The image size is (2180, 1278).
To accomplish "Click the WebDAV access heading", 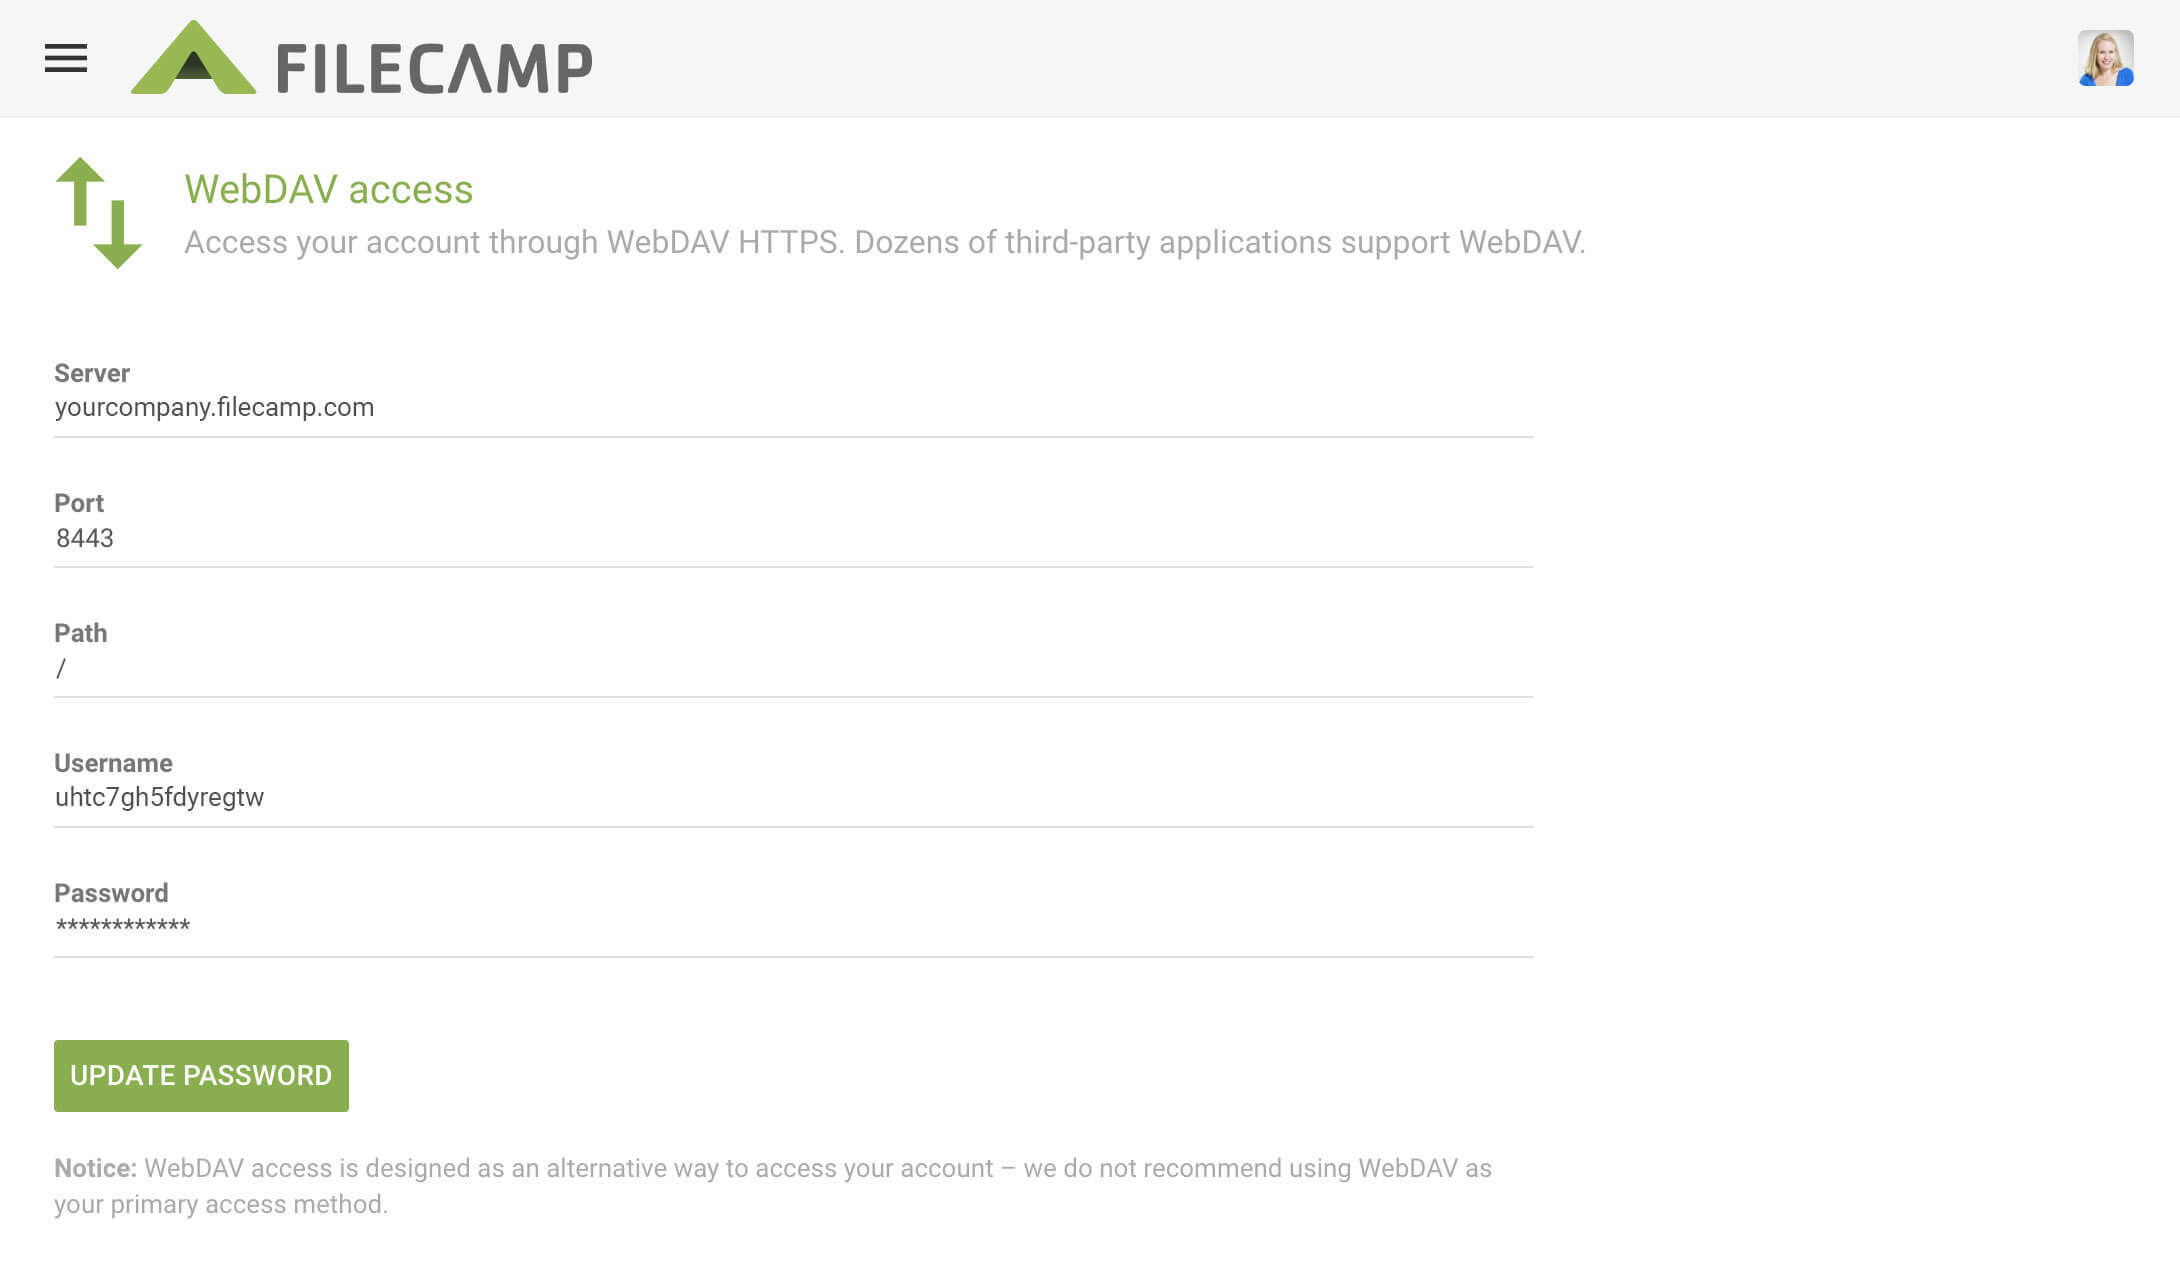I will [328, 189].
